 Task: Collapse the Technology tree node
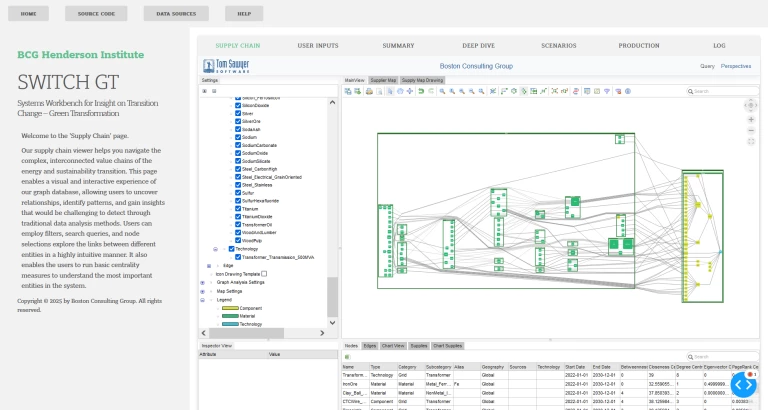pyautogui.click(x=216, y=248)
